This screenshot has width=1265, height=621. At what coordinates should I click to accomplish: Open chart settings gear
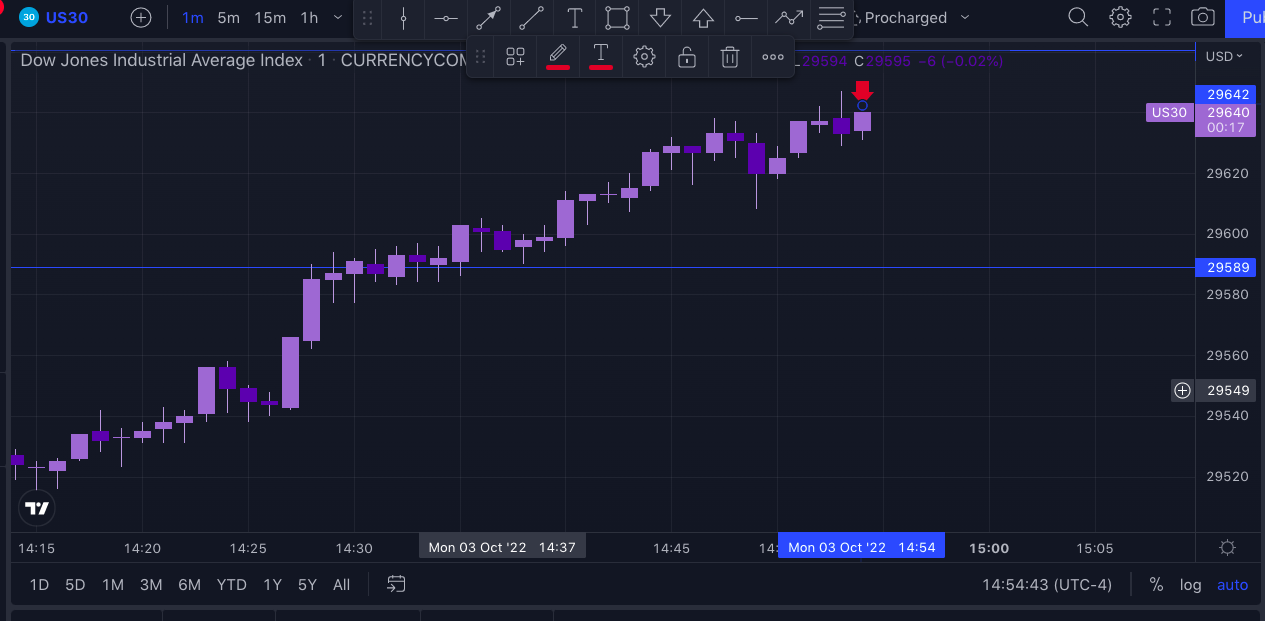click(x=1120, y=17)
